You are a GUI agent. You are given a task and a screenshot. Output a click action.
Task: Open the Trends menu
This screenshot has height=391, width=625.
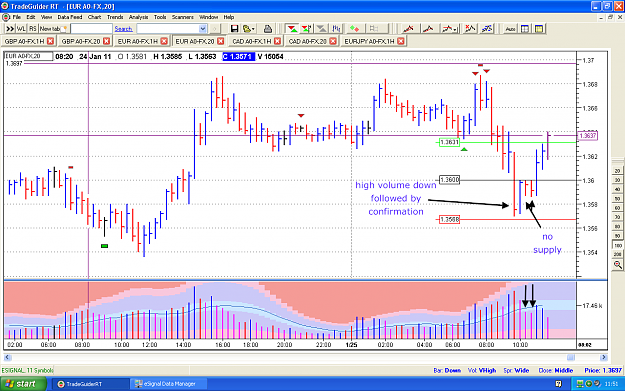coord(115,17)
